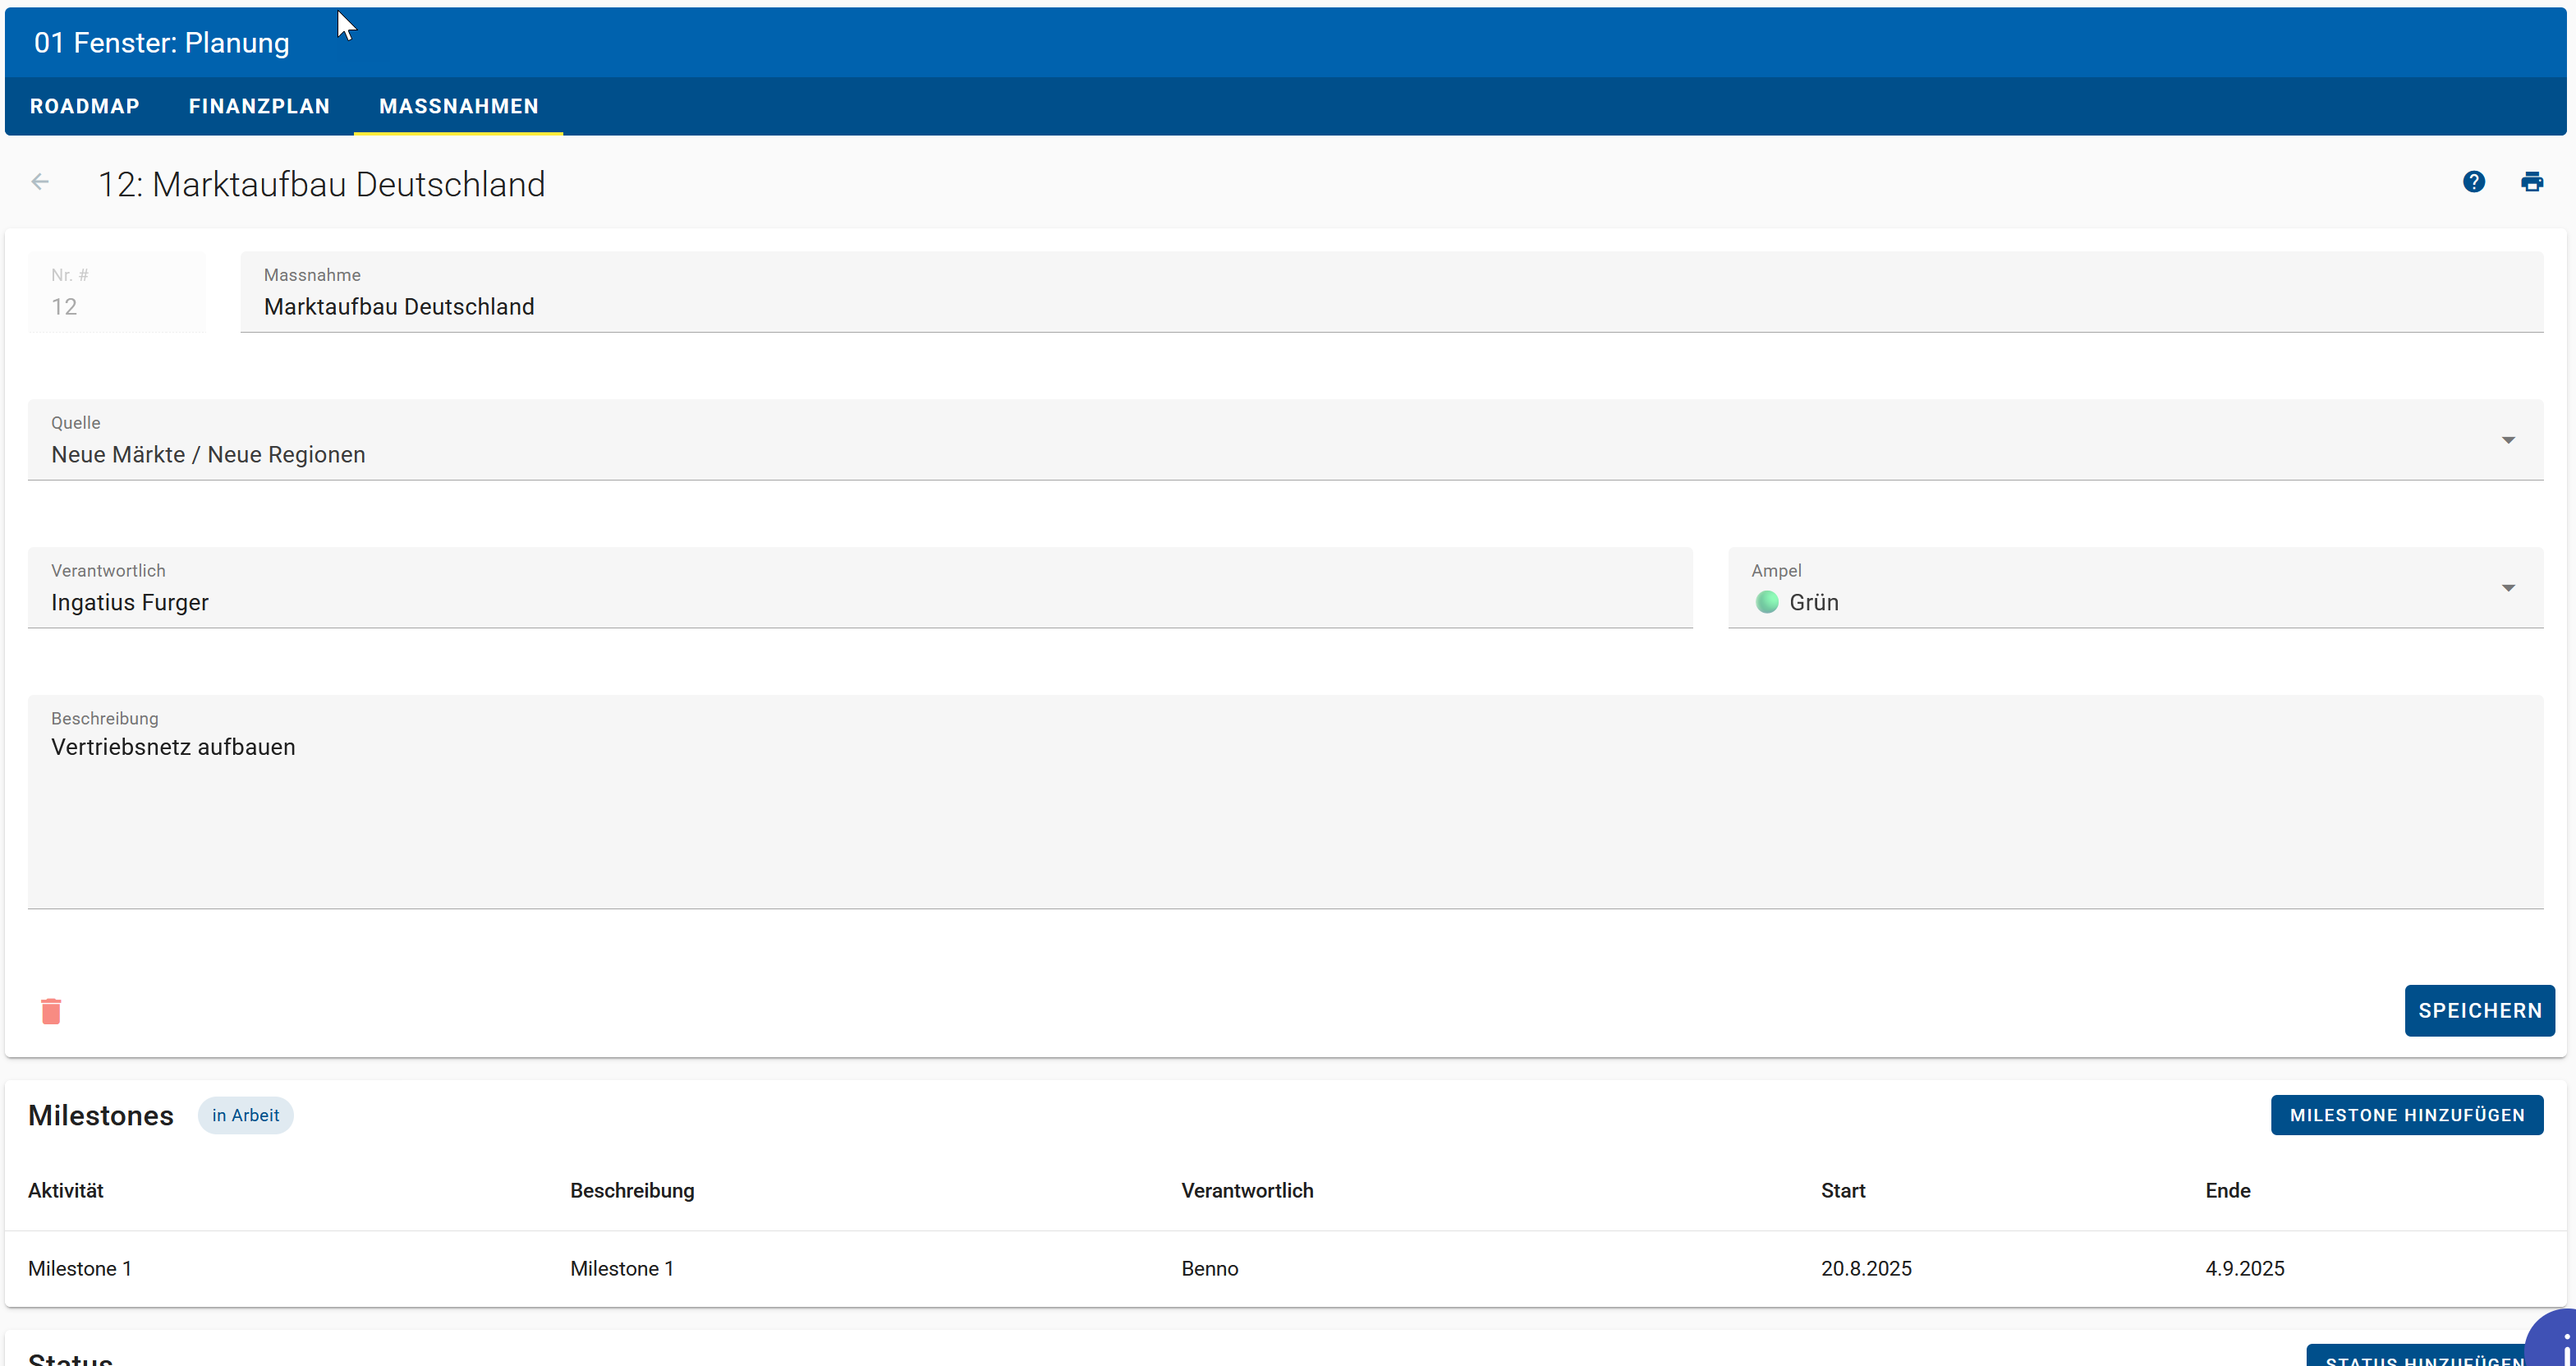
Task: Go back using the left arrow icon
Action: (40, 182)
